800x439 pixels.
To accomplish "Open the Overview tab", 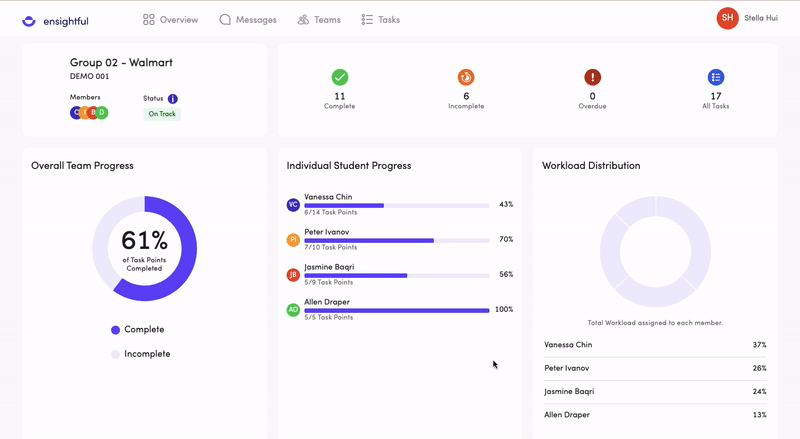I will point(170,20).
